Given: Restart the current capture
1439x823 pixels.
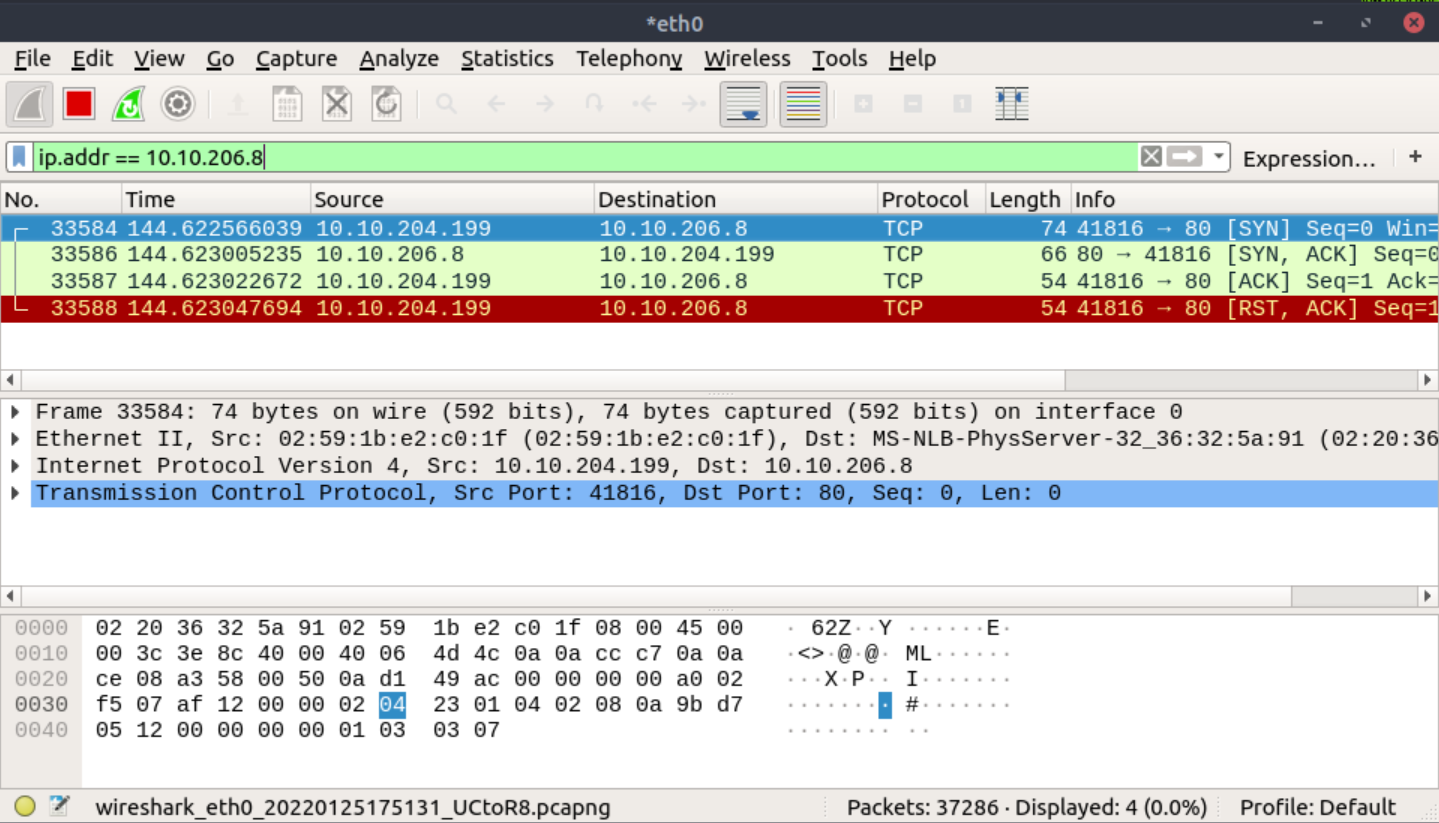Looking at the screenshot, I should (x=128, y=103).
